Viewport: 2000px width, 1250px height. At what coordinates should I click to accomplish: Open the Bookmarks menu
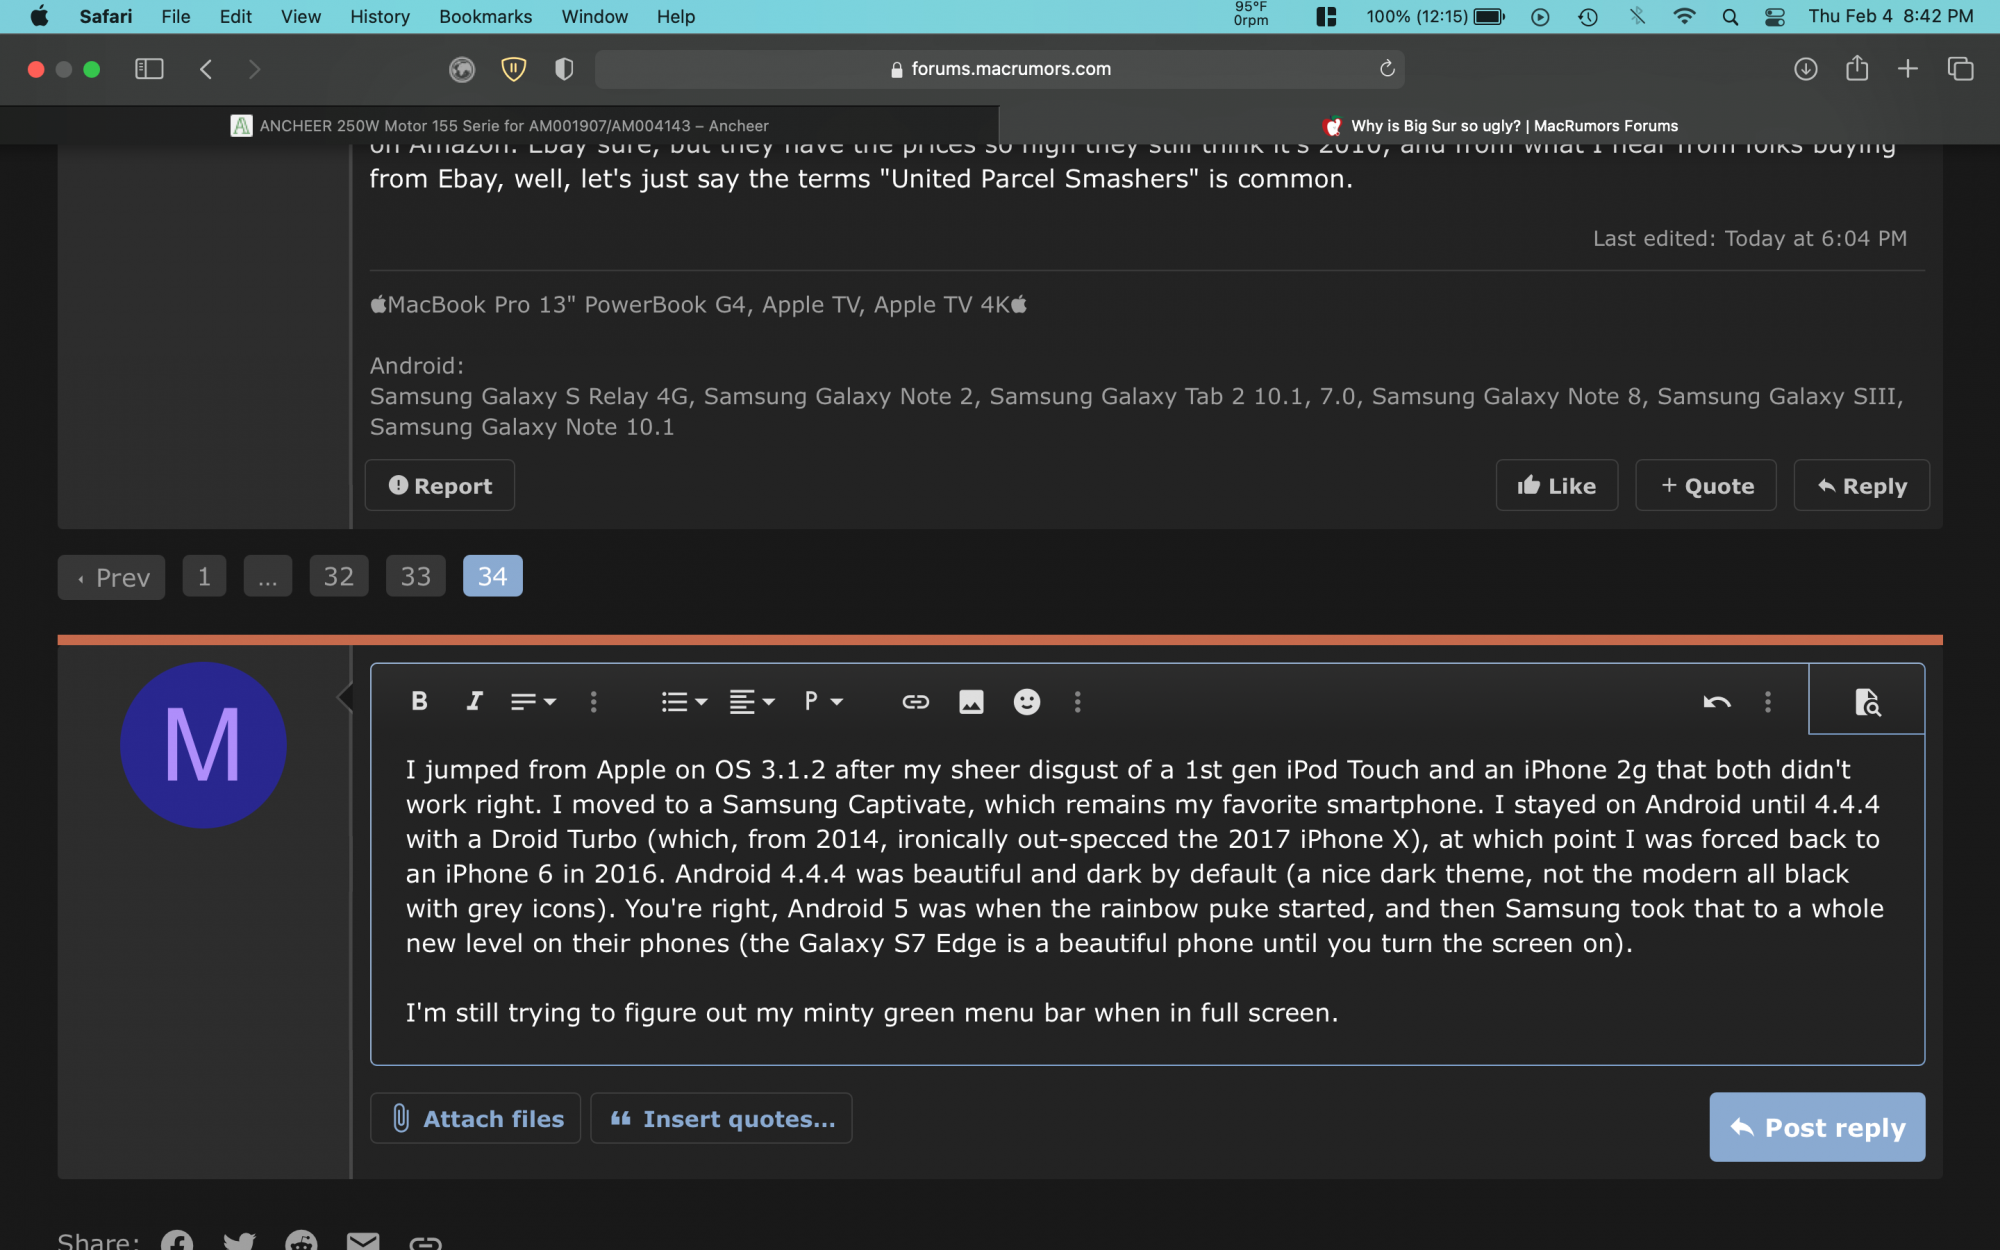click(x=485, y=16)
